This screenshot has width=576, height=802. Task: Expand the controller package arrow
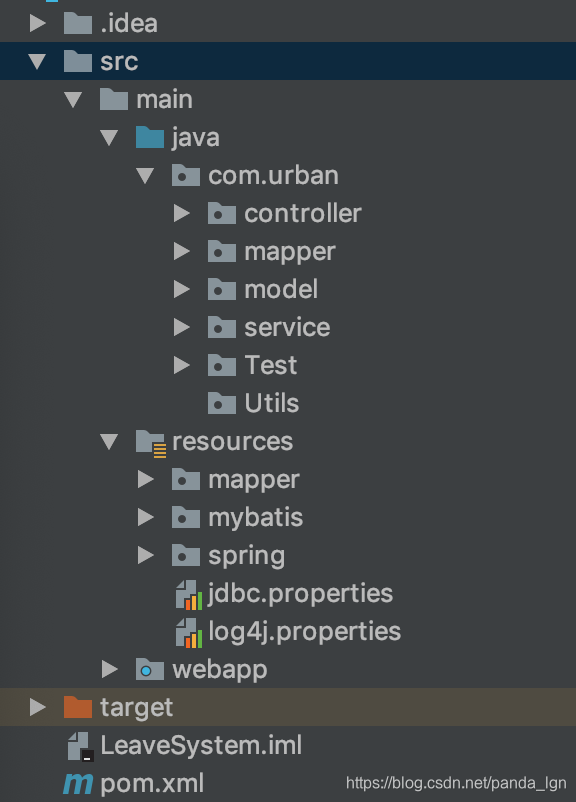click(182, 213)
